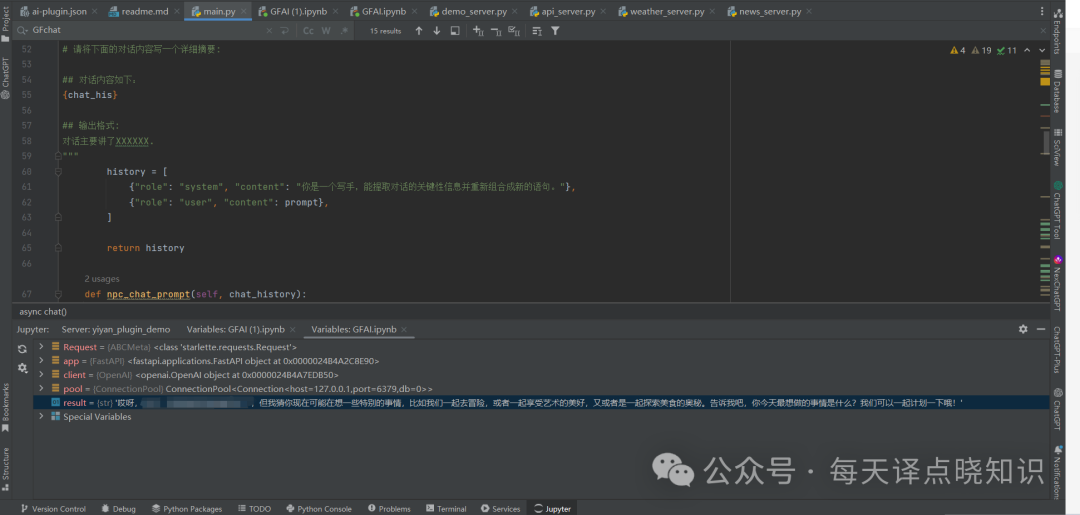The width and height of the screenshot is (1080, 515).
Task: Click the Version Control button
Action: (53, 508)
